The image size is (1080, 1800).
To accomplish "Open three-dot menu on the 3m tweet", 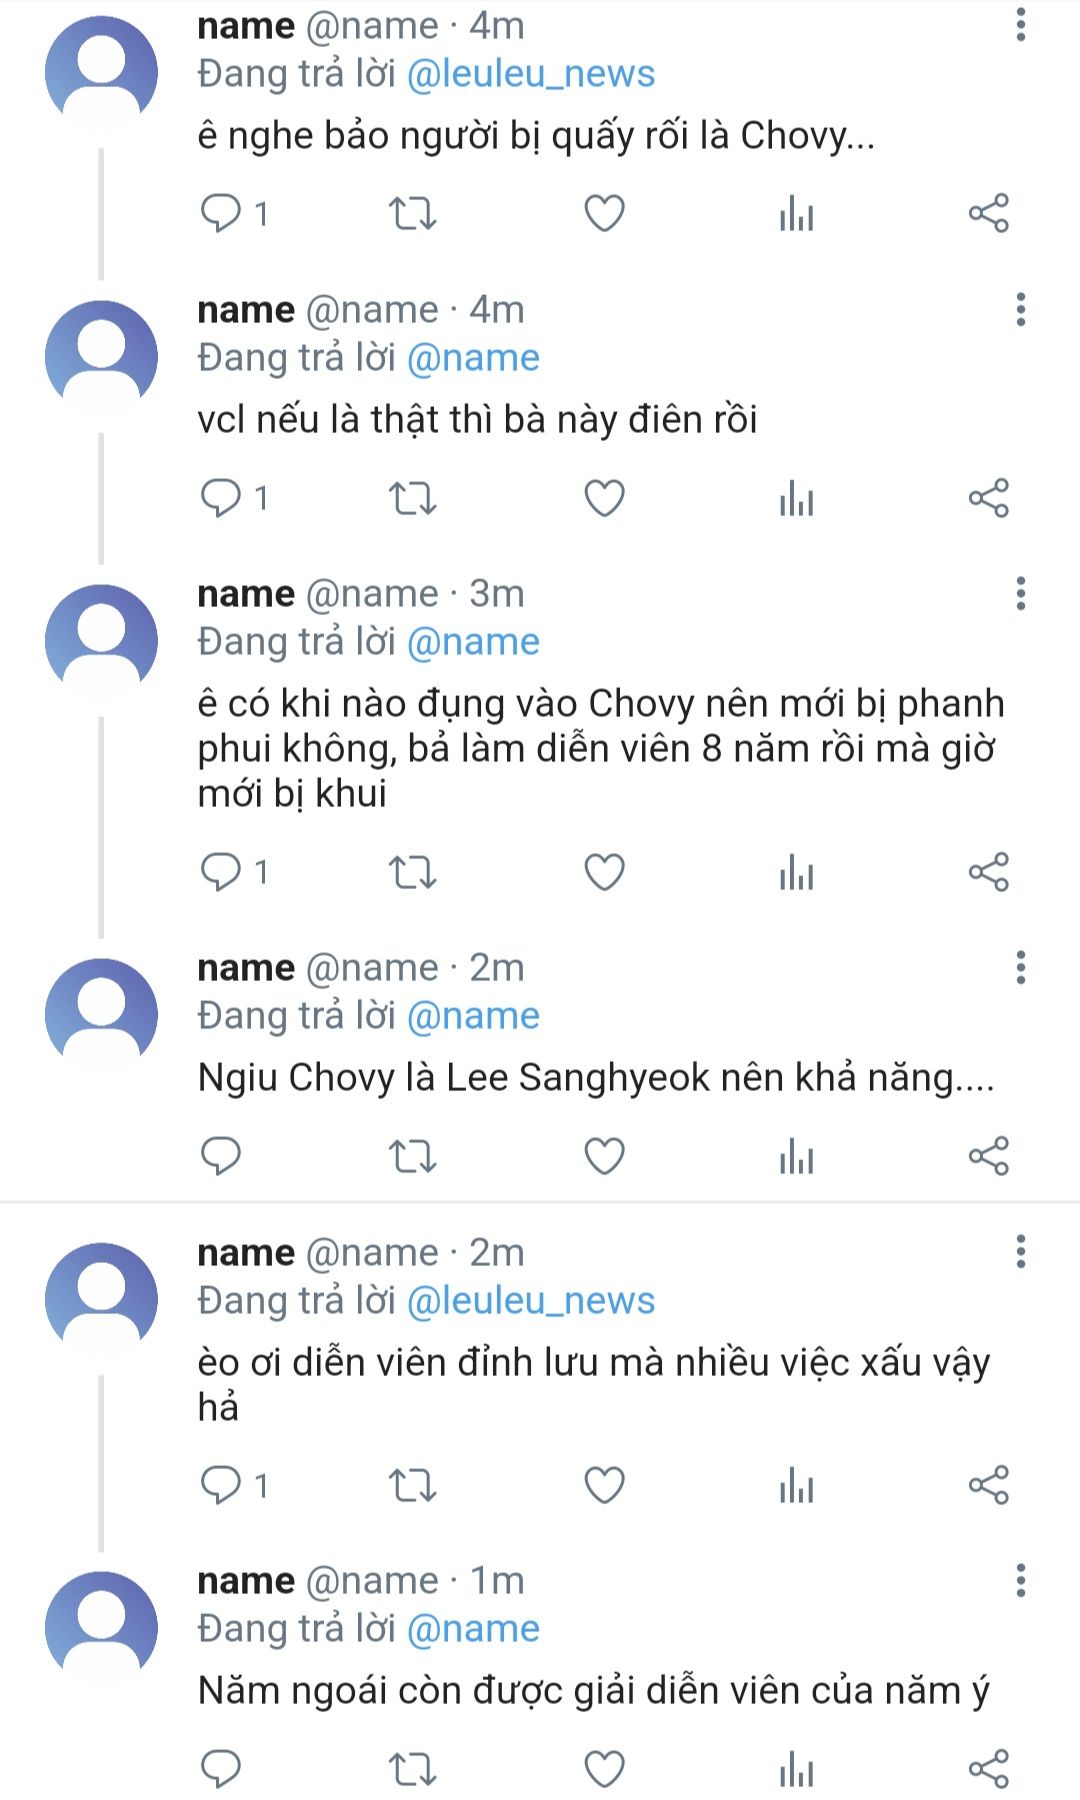I will (1020, 593).
